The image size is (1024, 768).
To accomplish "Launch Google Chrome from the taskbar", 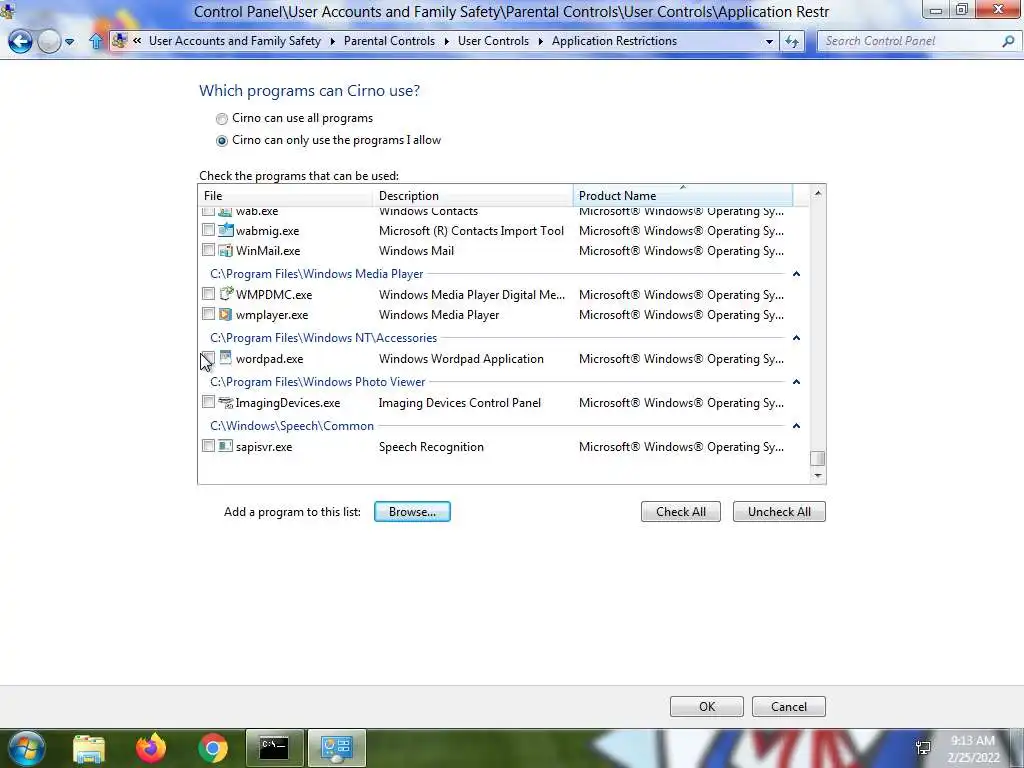I will [x=213, y=748].
